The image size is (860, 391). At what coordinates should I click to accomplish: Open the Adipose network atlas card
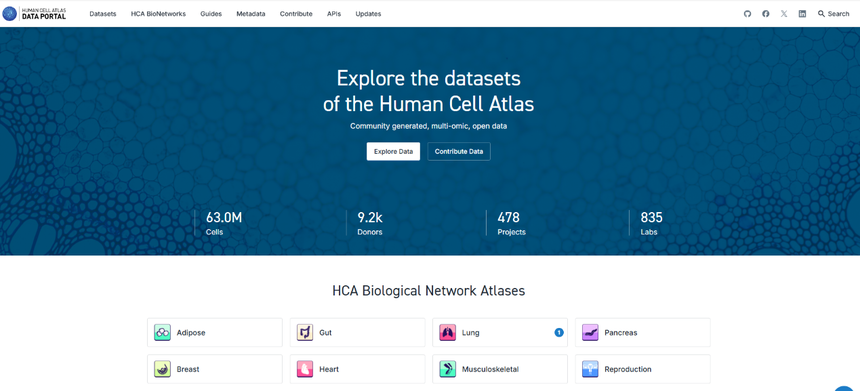(x=215, y=332)
